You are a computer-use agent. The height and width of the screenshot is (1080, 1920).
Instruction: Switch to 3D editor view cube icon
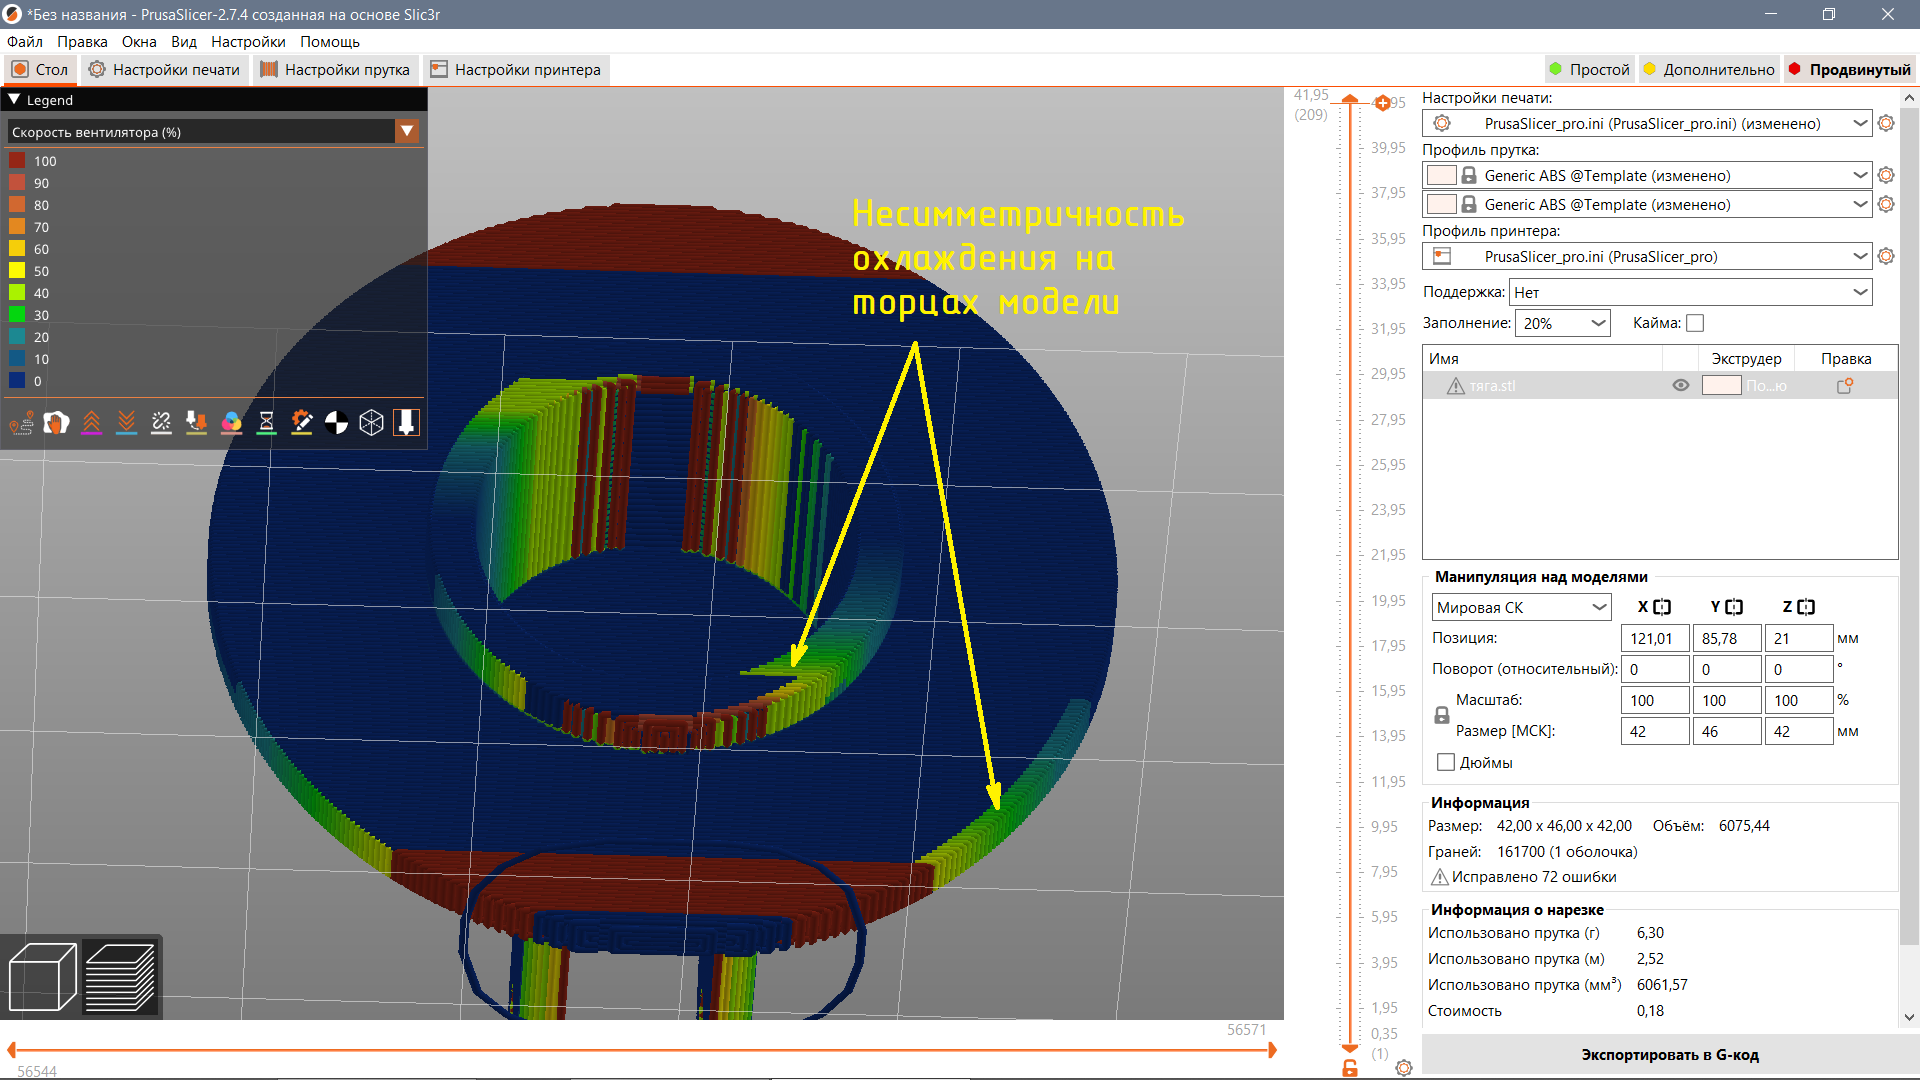42,977
